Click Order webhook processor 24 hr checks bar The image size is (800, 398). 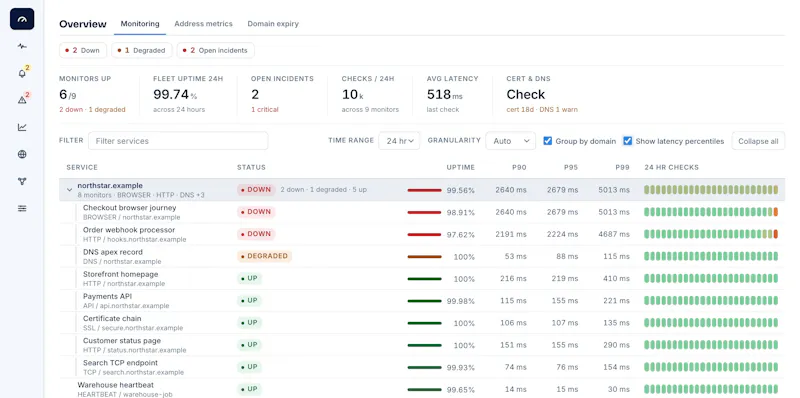[x=711, y=234]
